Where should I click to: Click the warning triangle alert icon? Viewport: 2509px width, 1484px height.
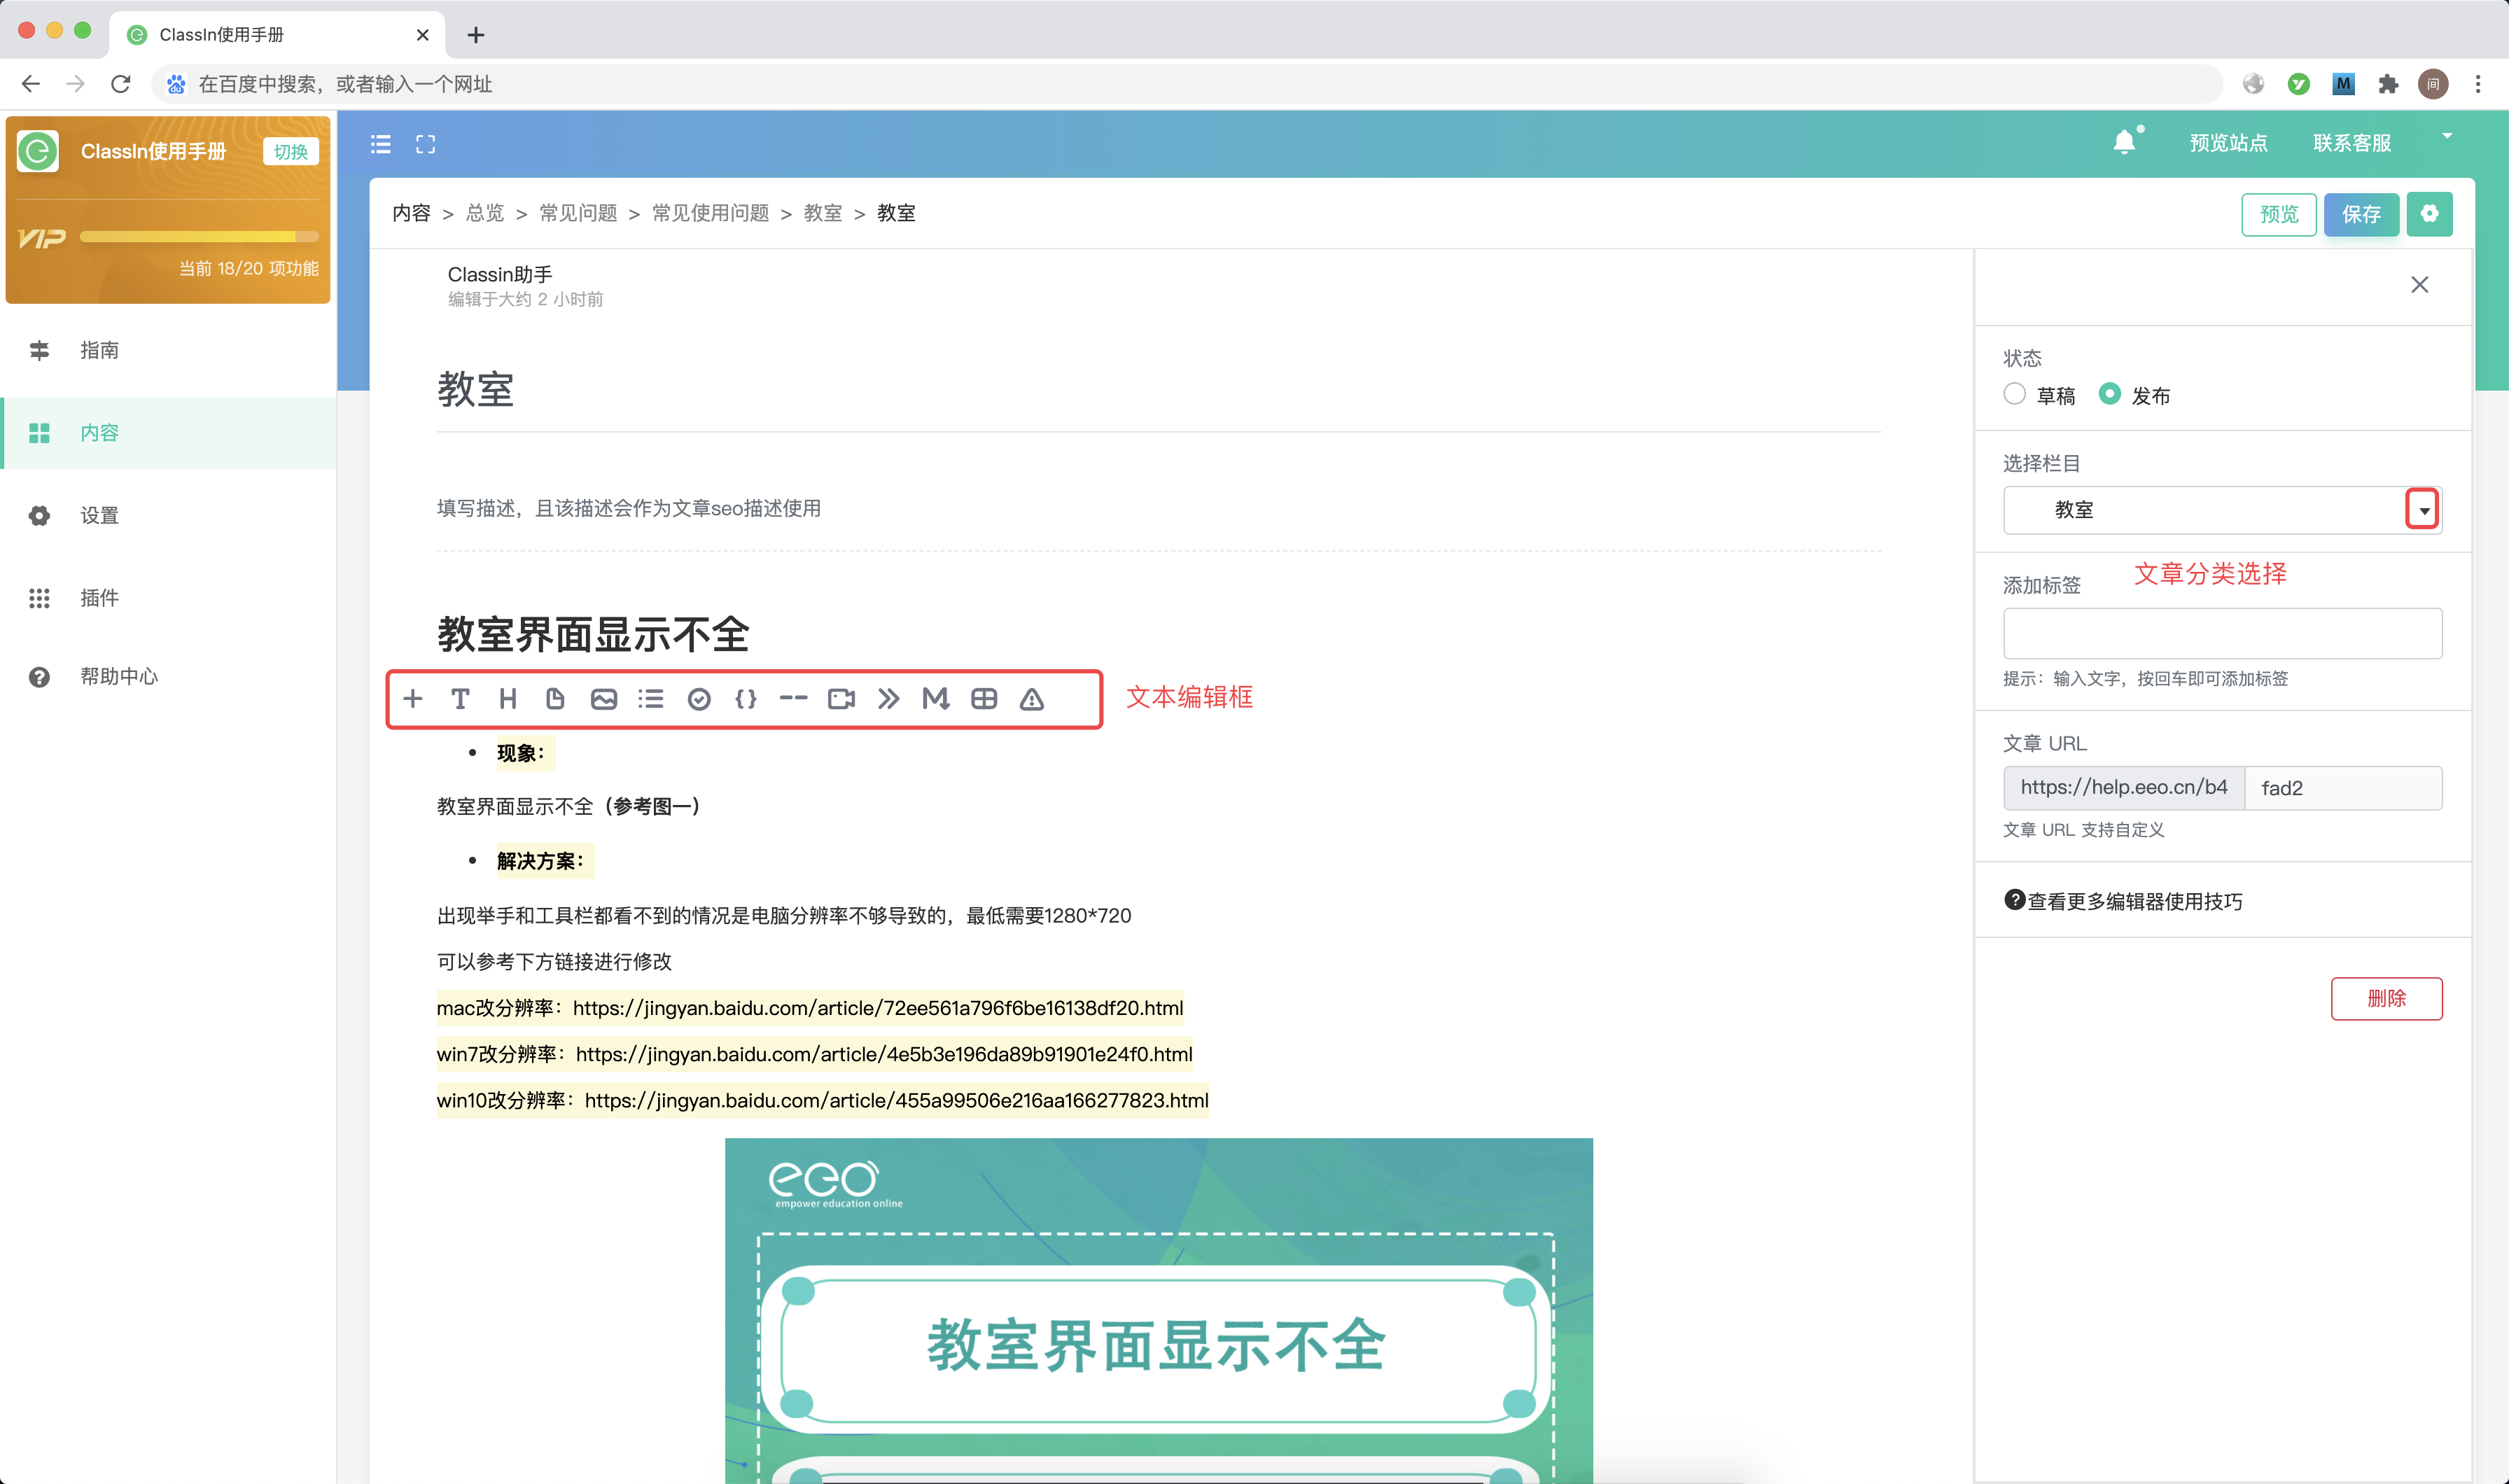click(x=1032, y=699)
